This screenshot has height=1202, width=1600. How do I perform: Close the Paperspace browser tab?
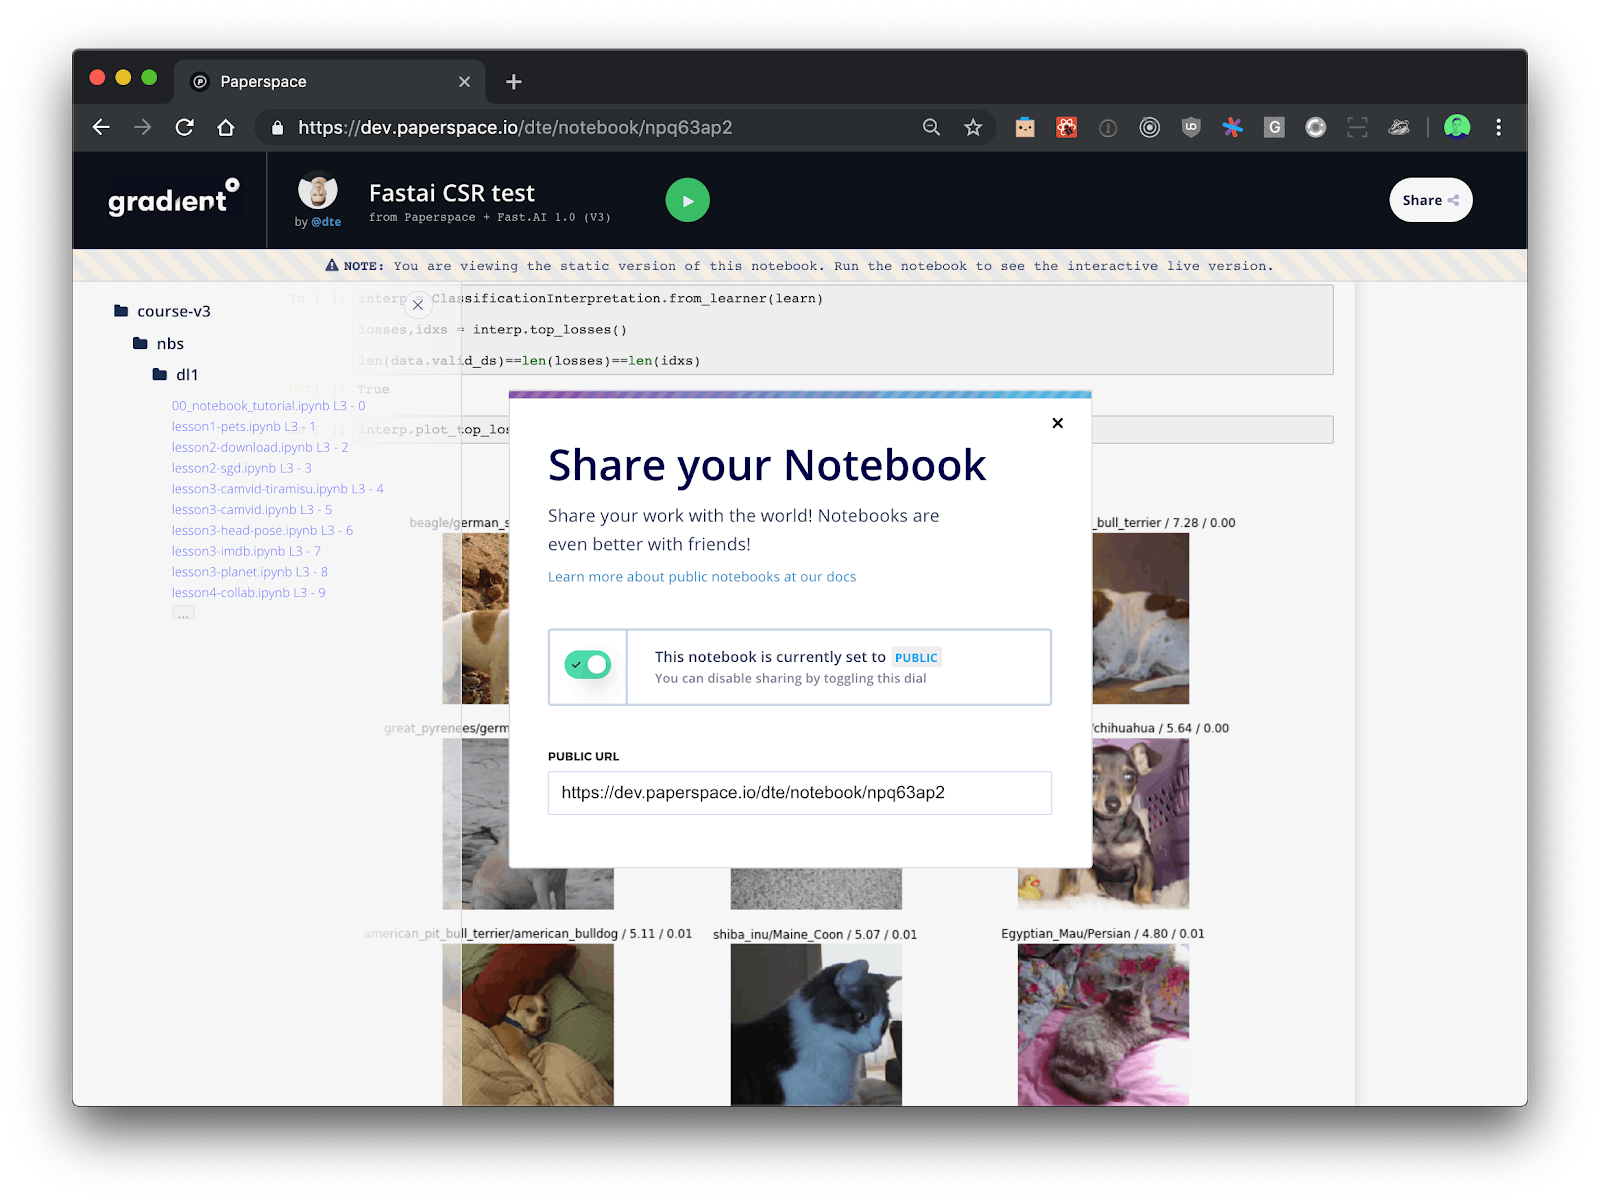464,82
